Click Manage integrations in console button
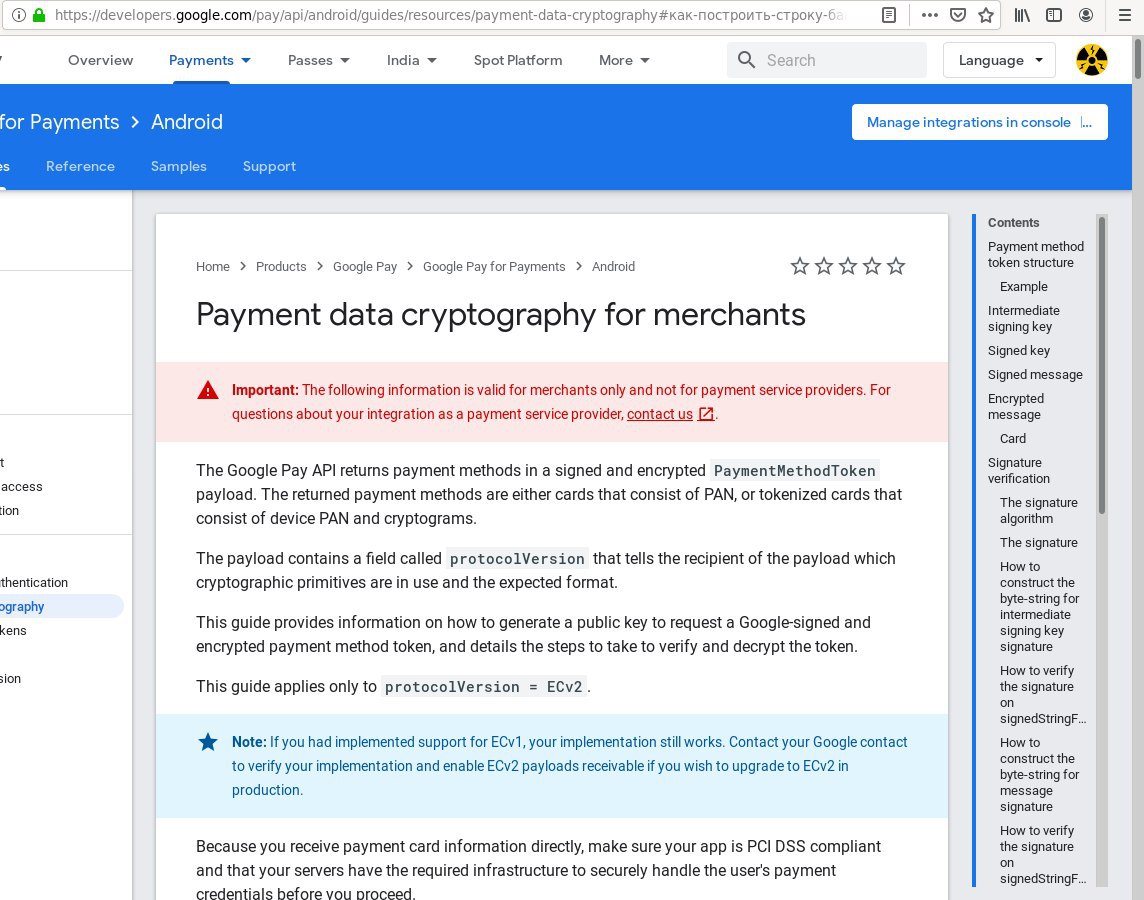Viewport: 1144px width, 900px height. (980, 122)
